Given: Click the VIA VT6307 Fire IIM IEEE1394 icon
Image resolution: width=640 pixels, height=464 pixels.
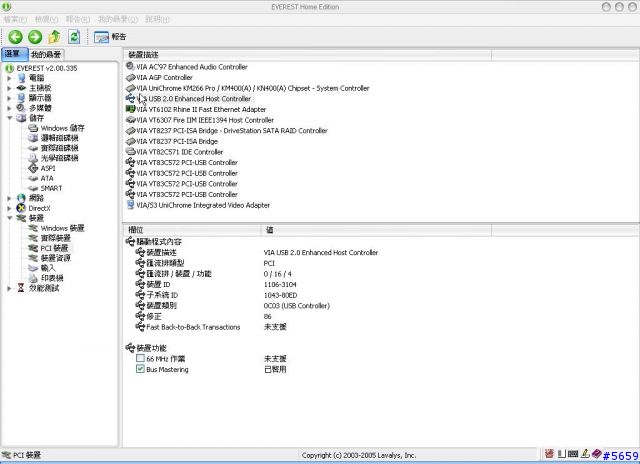Looking at the screenshot, I should (x=130, y=120).
